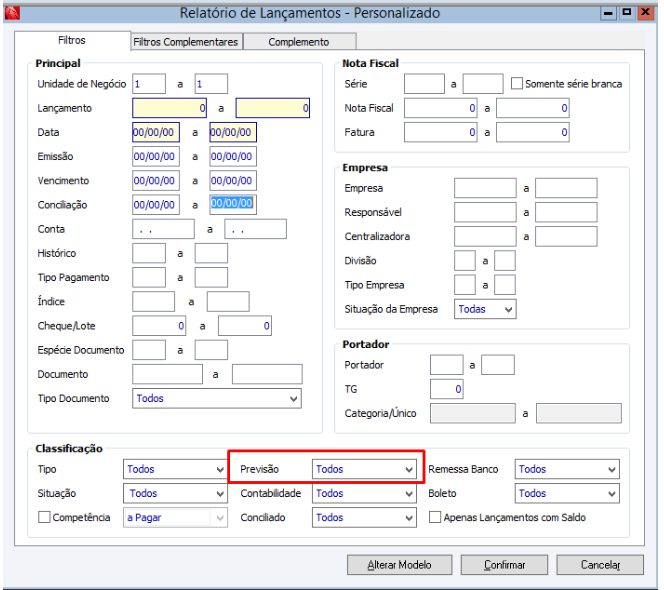Expand the Situação dropdown
The image size is (664, 590).
(x=175, y=493)
